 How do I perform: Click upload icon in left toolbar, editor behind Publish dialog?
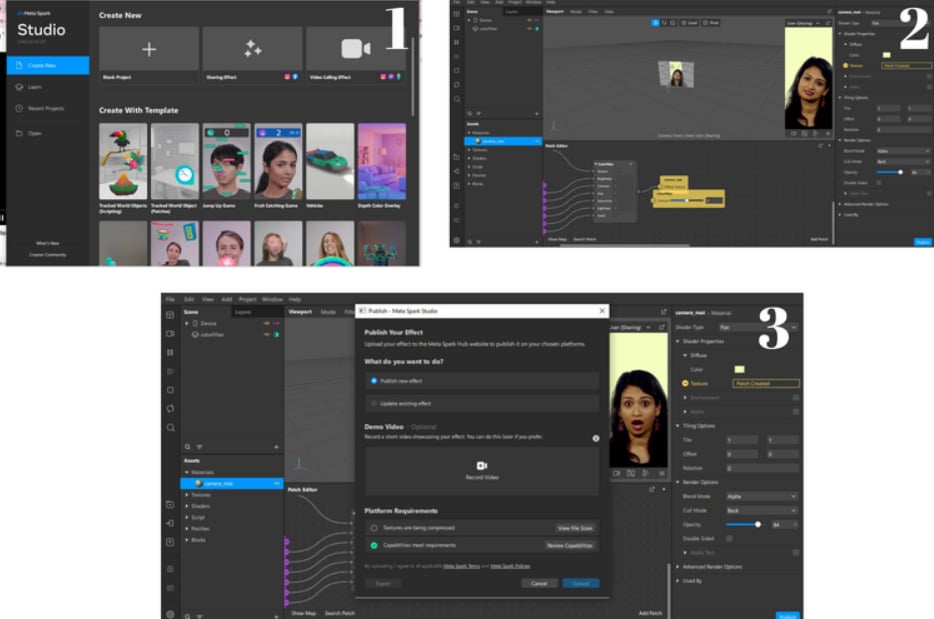(170, 542)
